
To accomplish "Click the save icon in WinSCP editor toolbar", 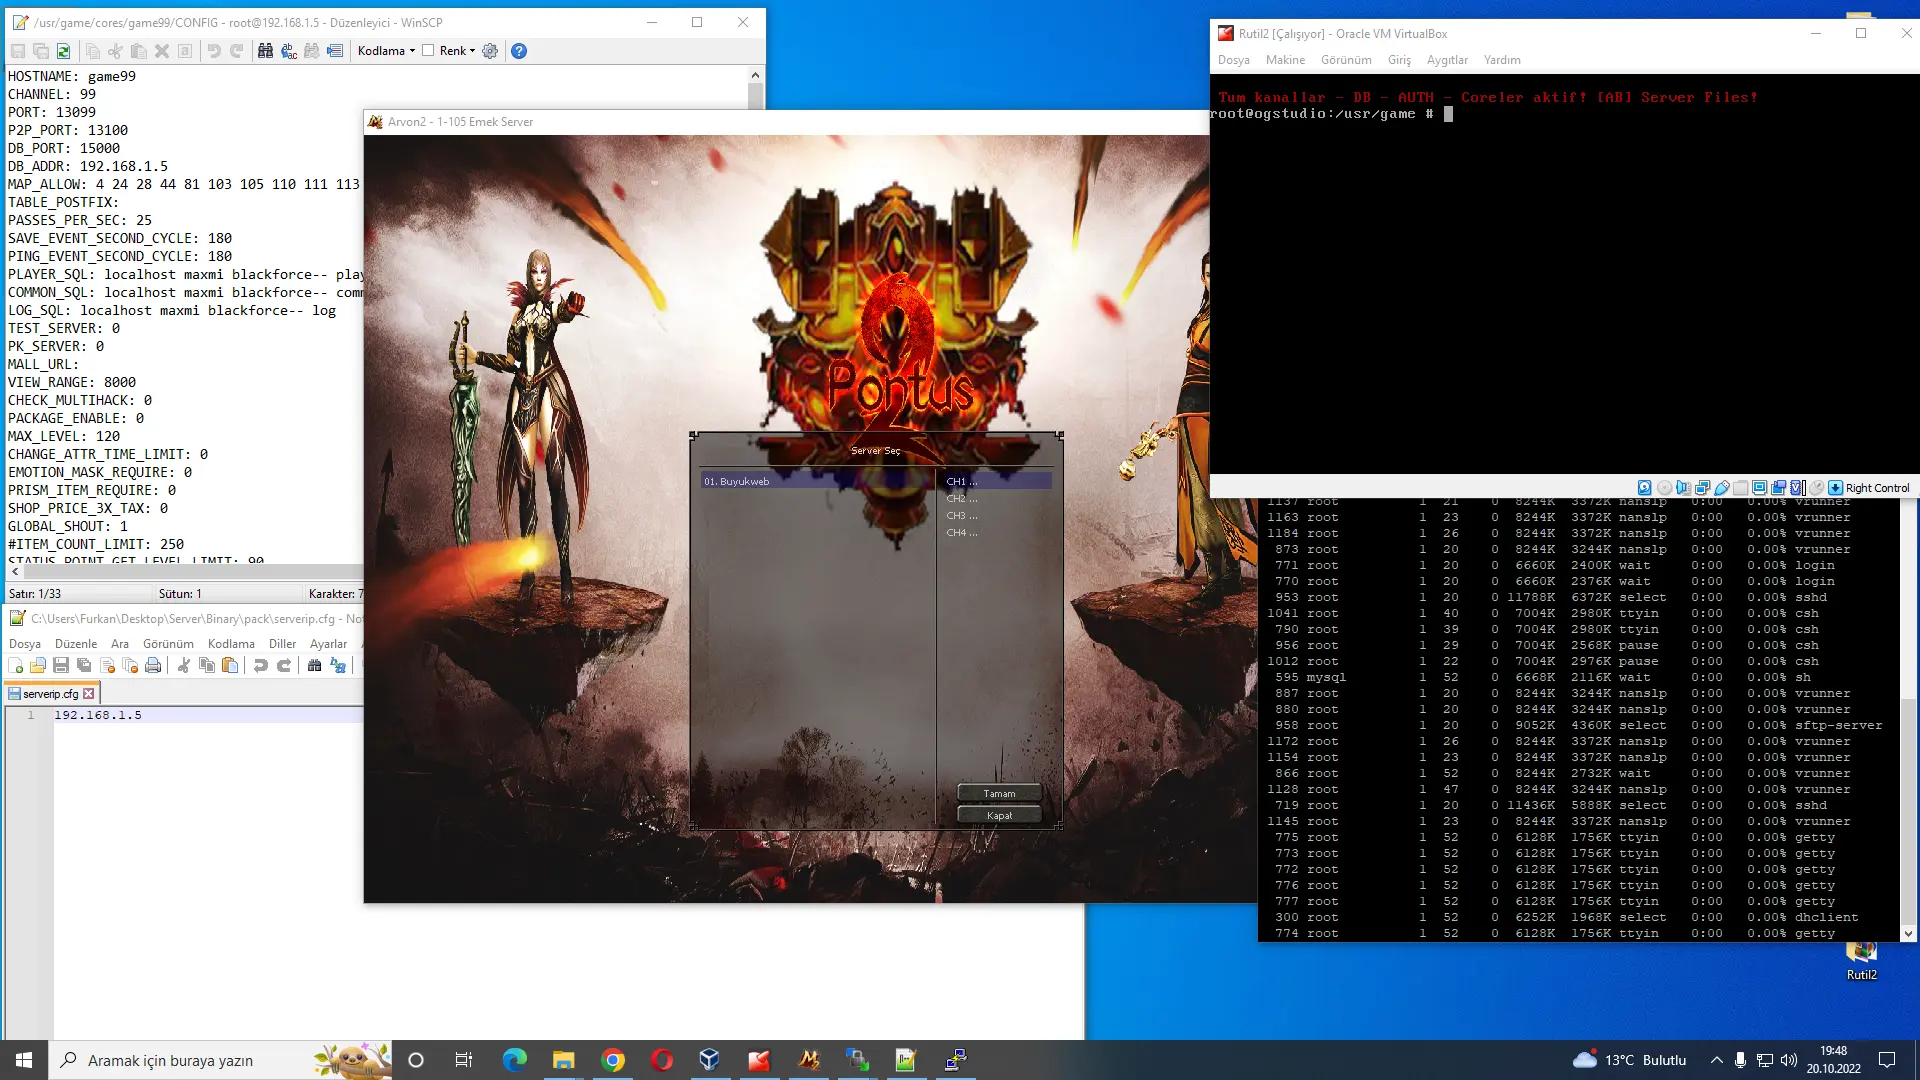I will tap(18, 51).
